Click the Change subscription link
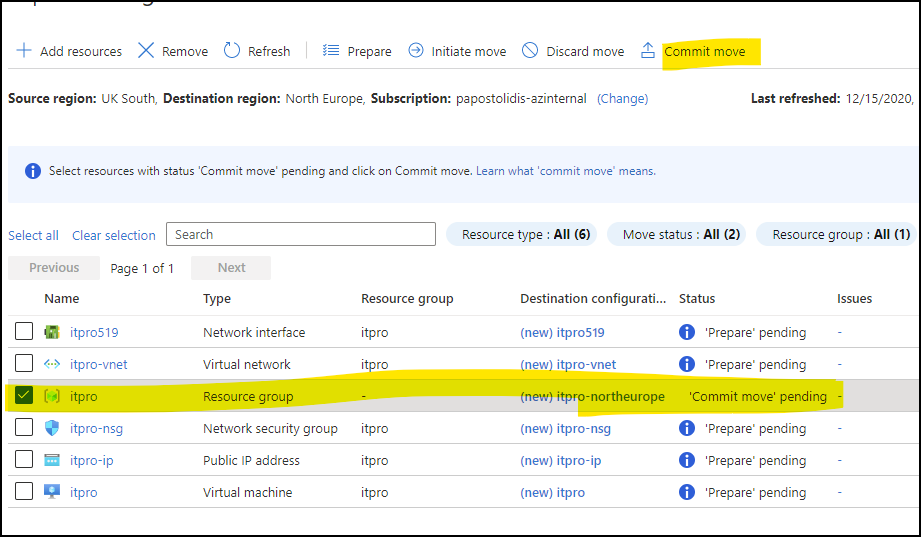The width and height of the screenshot is (921, 537). click(x=622, y=99)
